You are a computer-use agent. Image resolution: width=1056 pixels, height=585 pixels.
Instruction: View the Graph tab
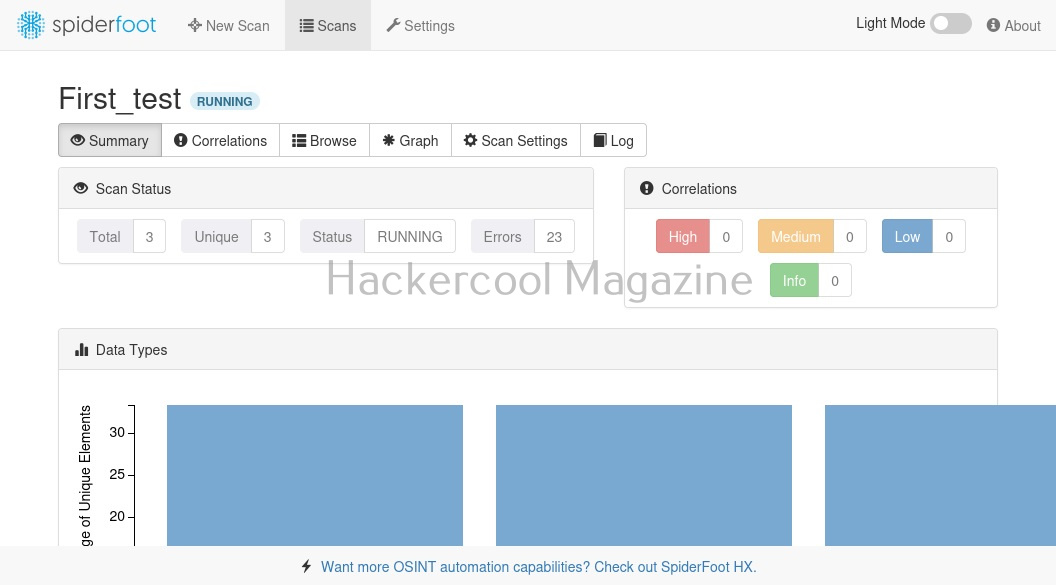[x=410, y=140]
